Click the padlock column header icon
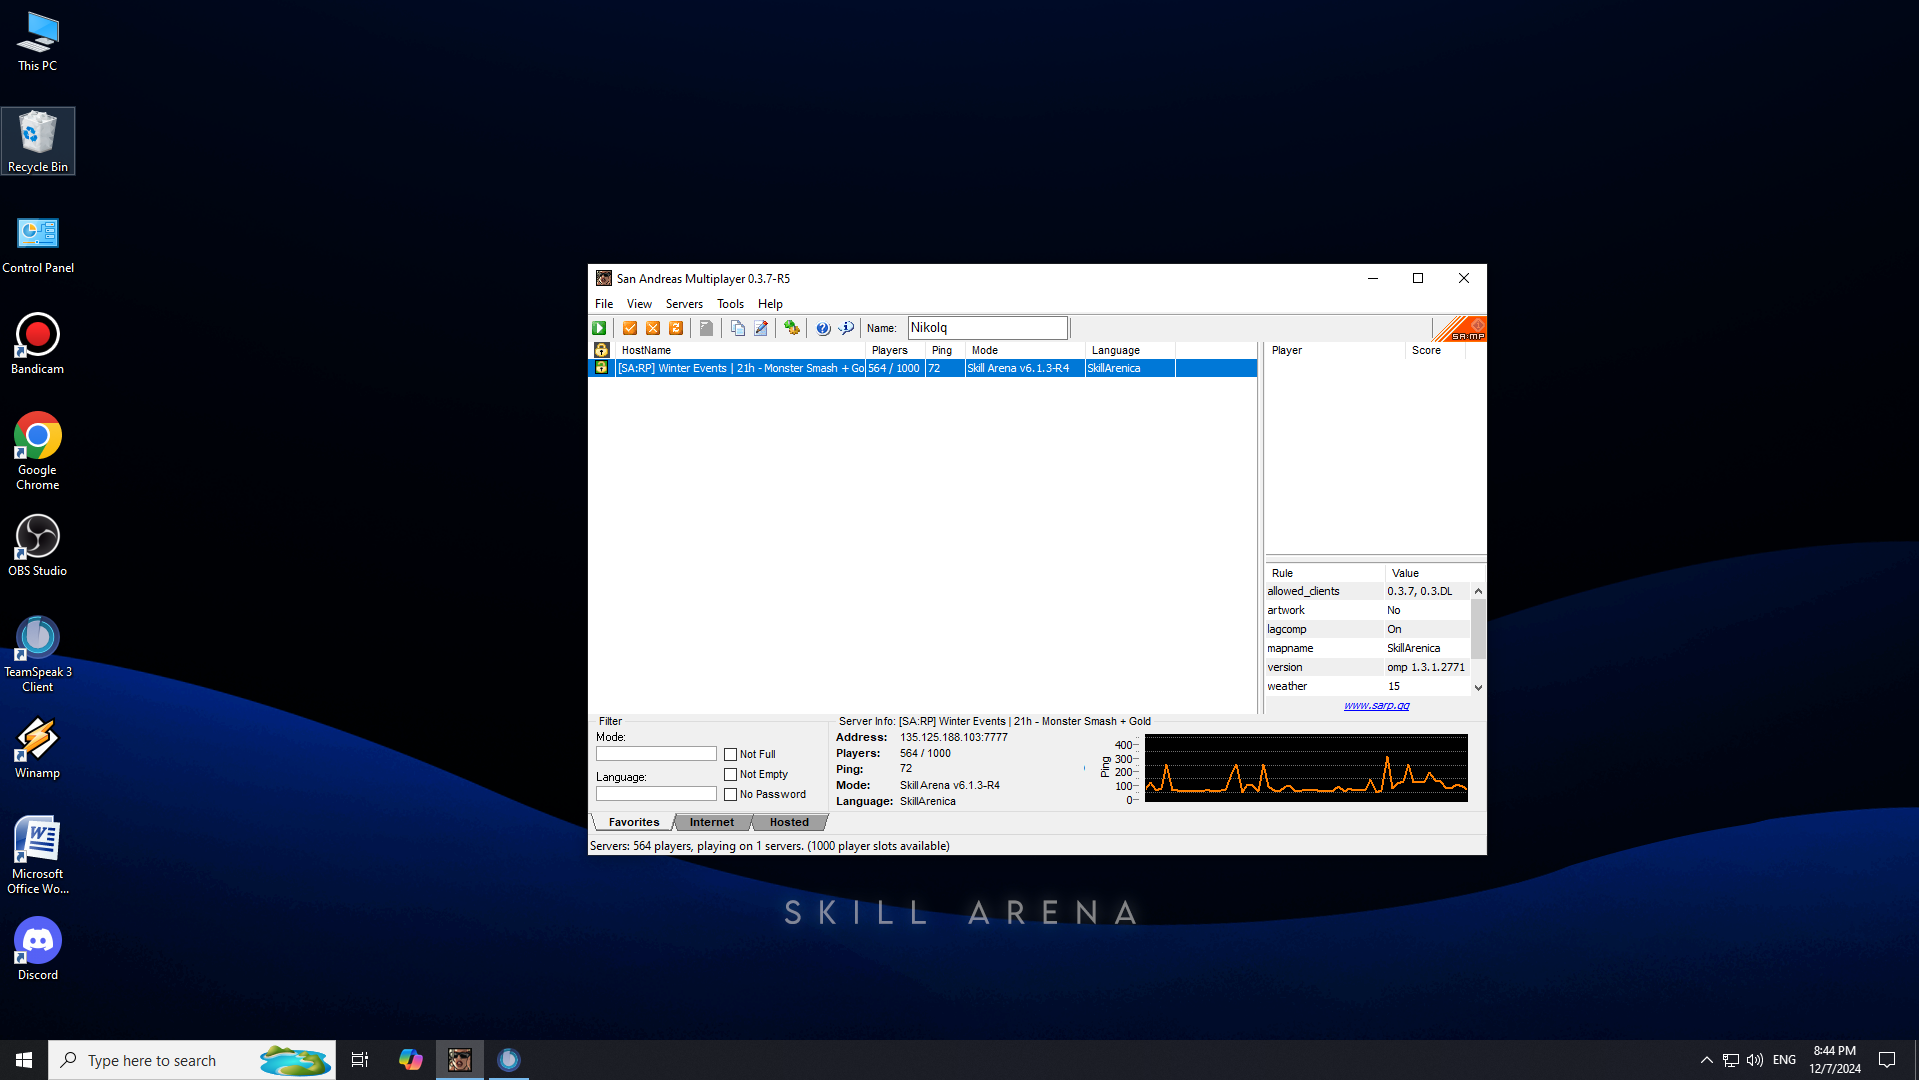 [601, 350]
